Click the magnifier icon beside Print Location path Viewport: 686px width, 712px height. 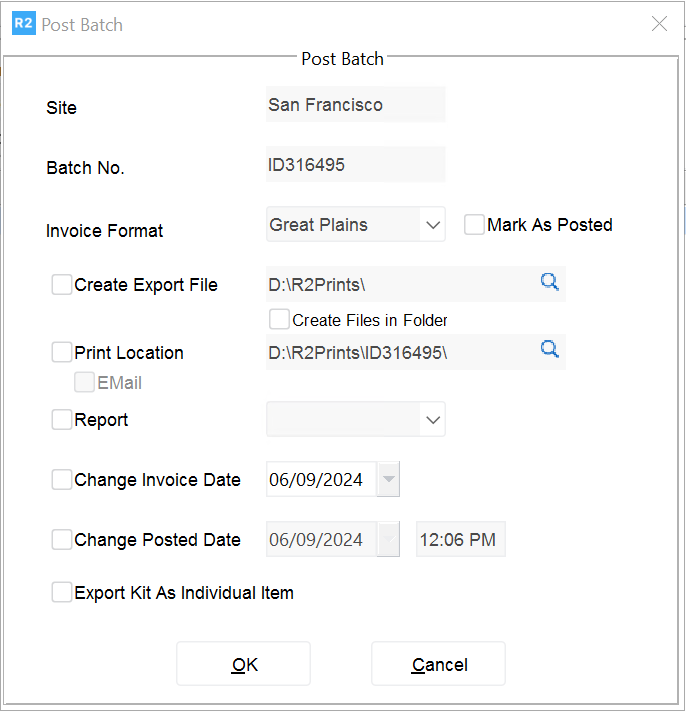pos(549,349)
